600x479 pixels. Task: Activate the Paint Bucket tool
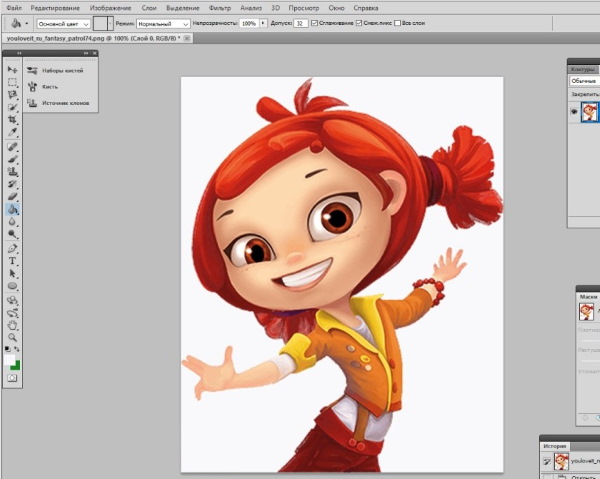pyautogui.click(x=13, y=210)
